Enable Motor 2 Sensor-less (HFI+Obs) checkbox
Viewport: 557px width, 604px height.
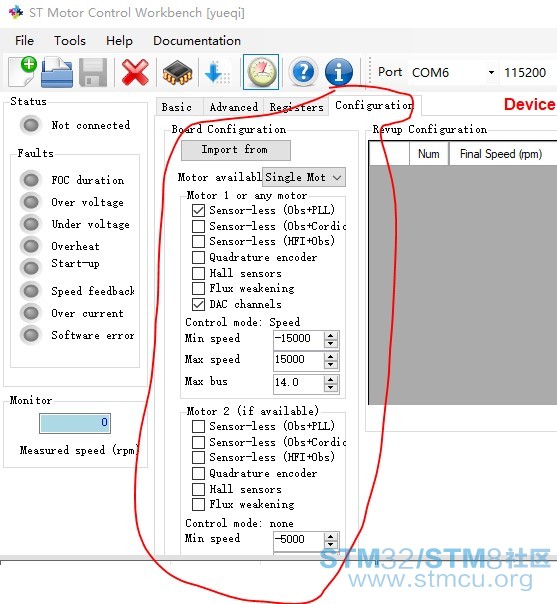(x=198, y=458)
